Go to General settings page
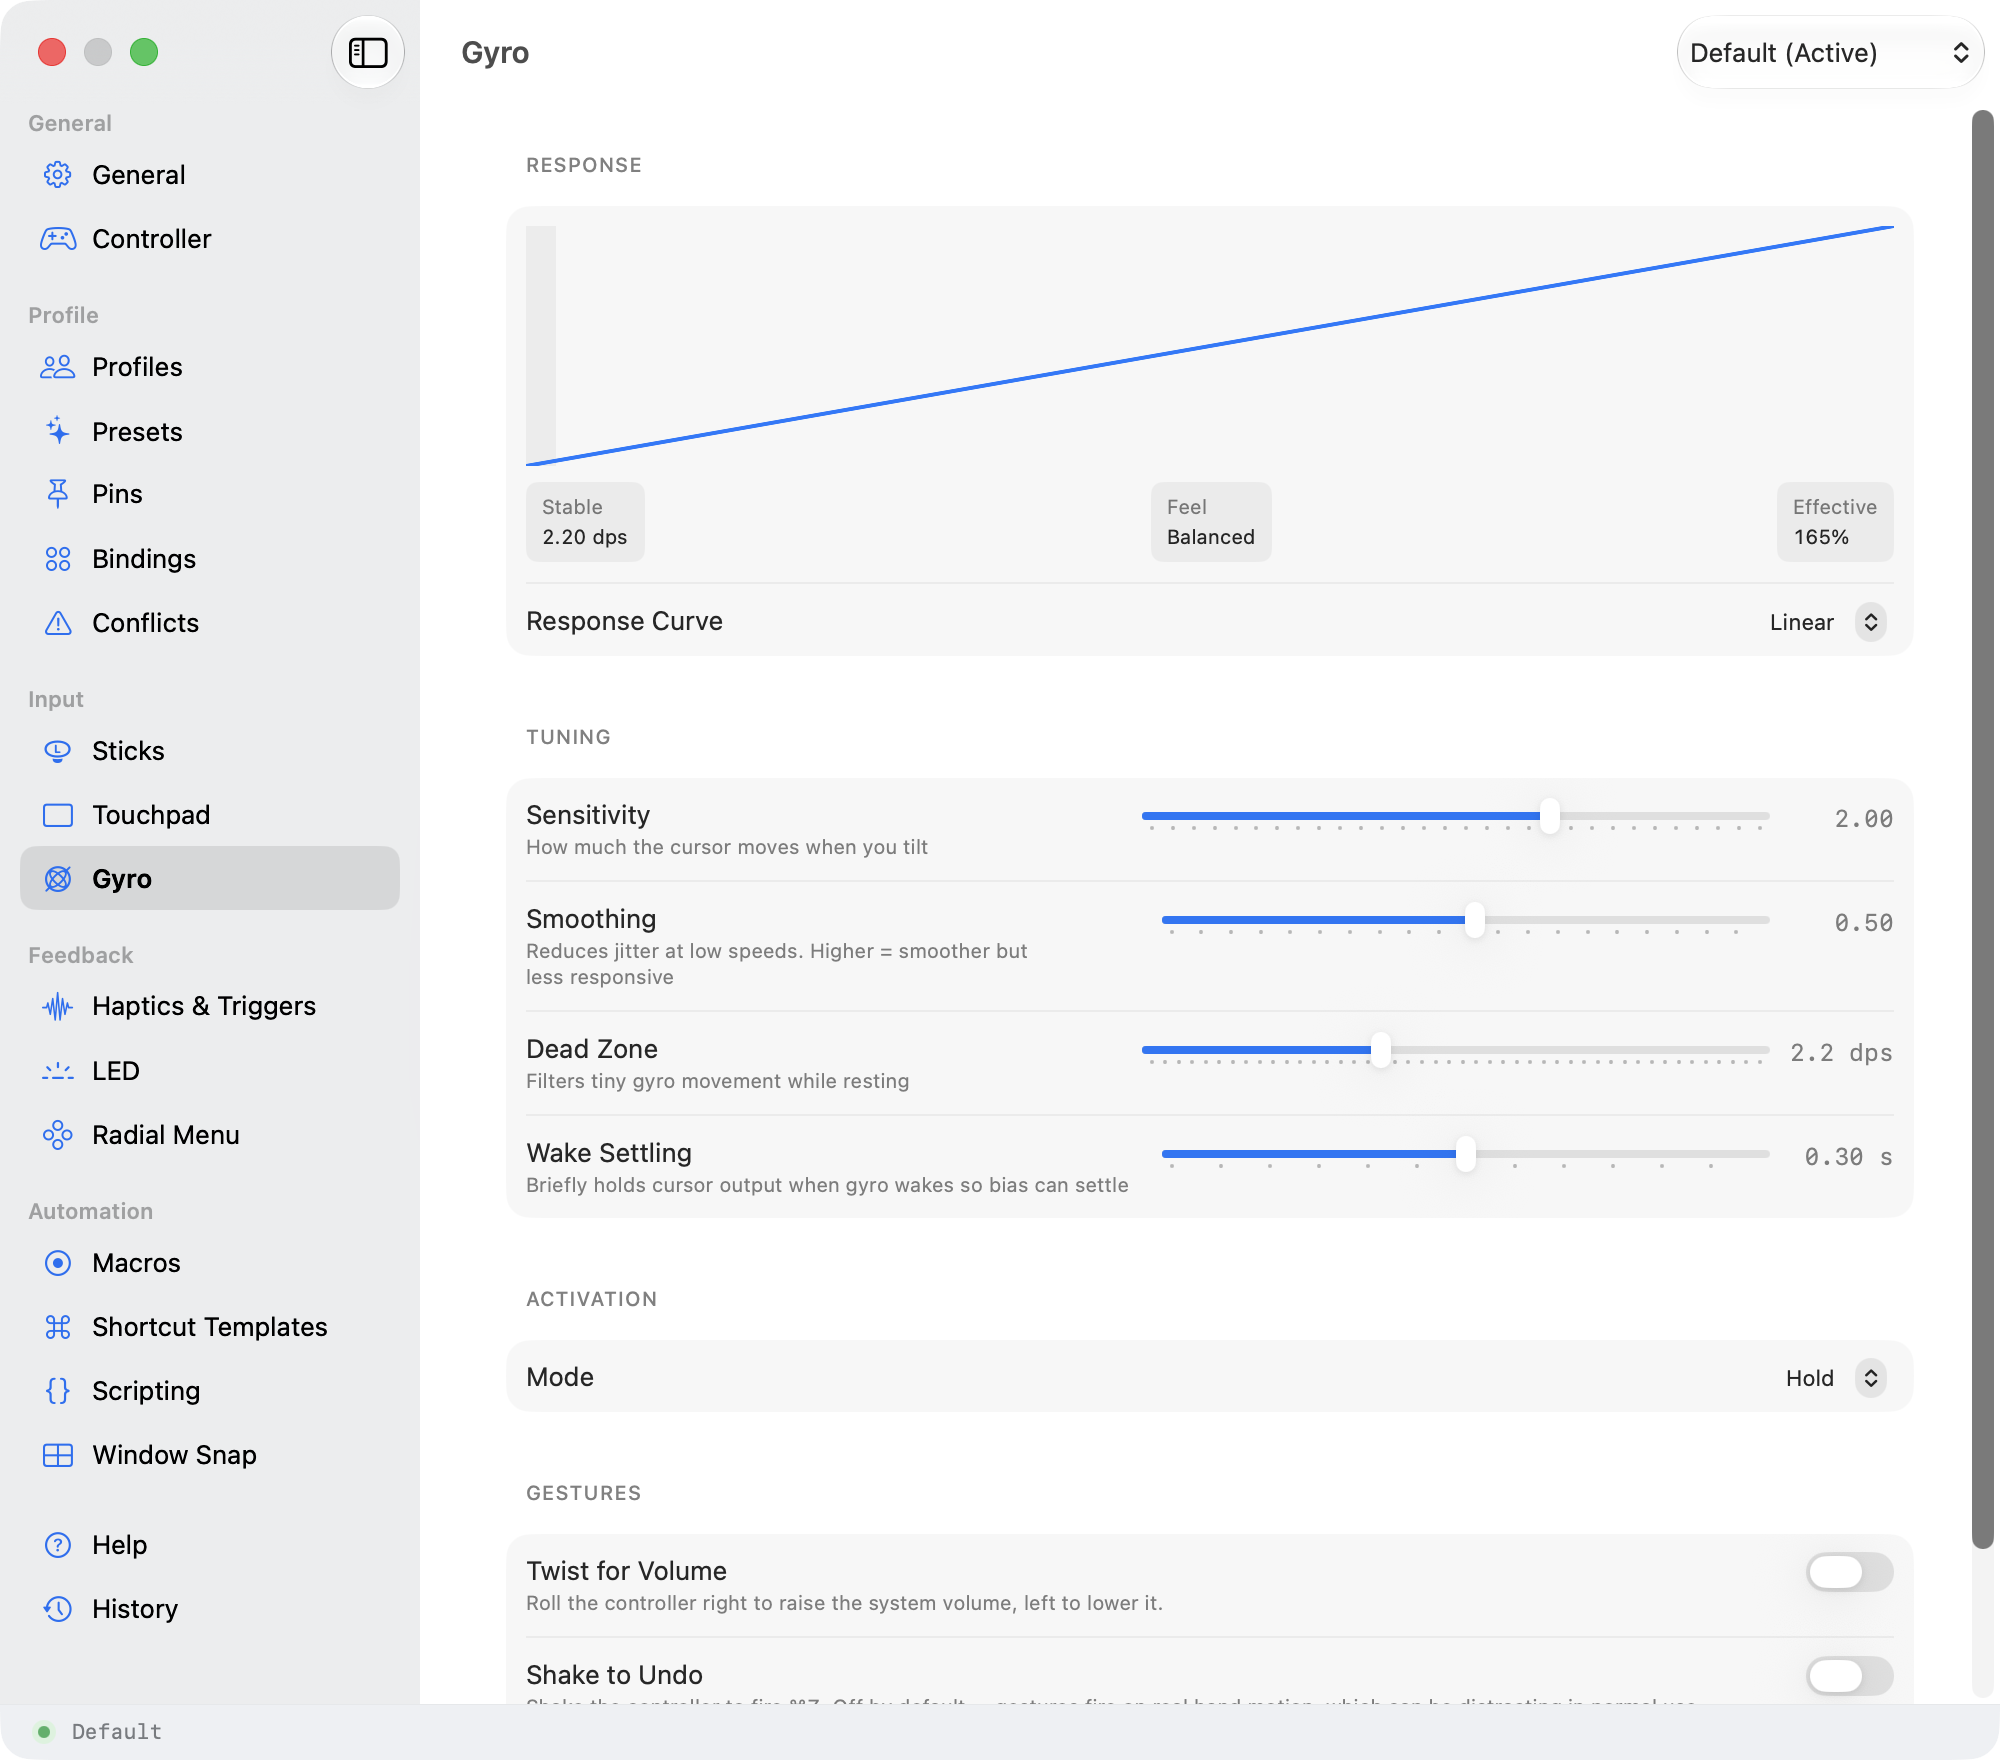 point(210,175)
